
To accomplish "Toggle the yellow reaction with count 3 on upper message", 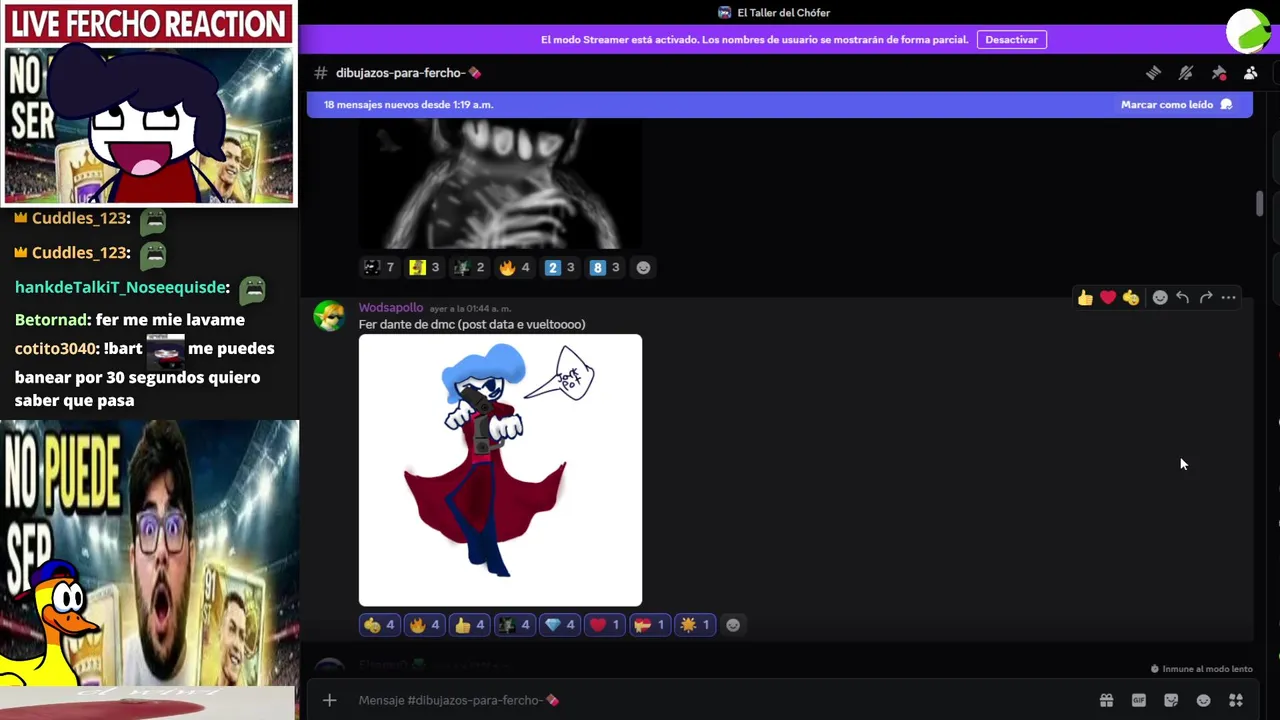I will [424, 267].
